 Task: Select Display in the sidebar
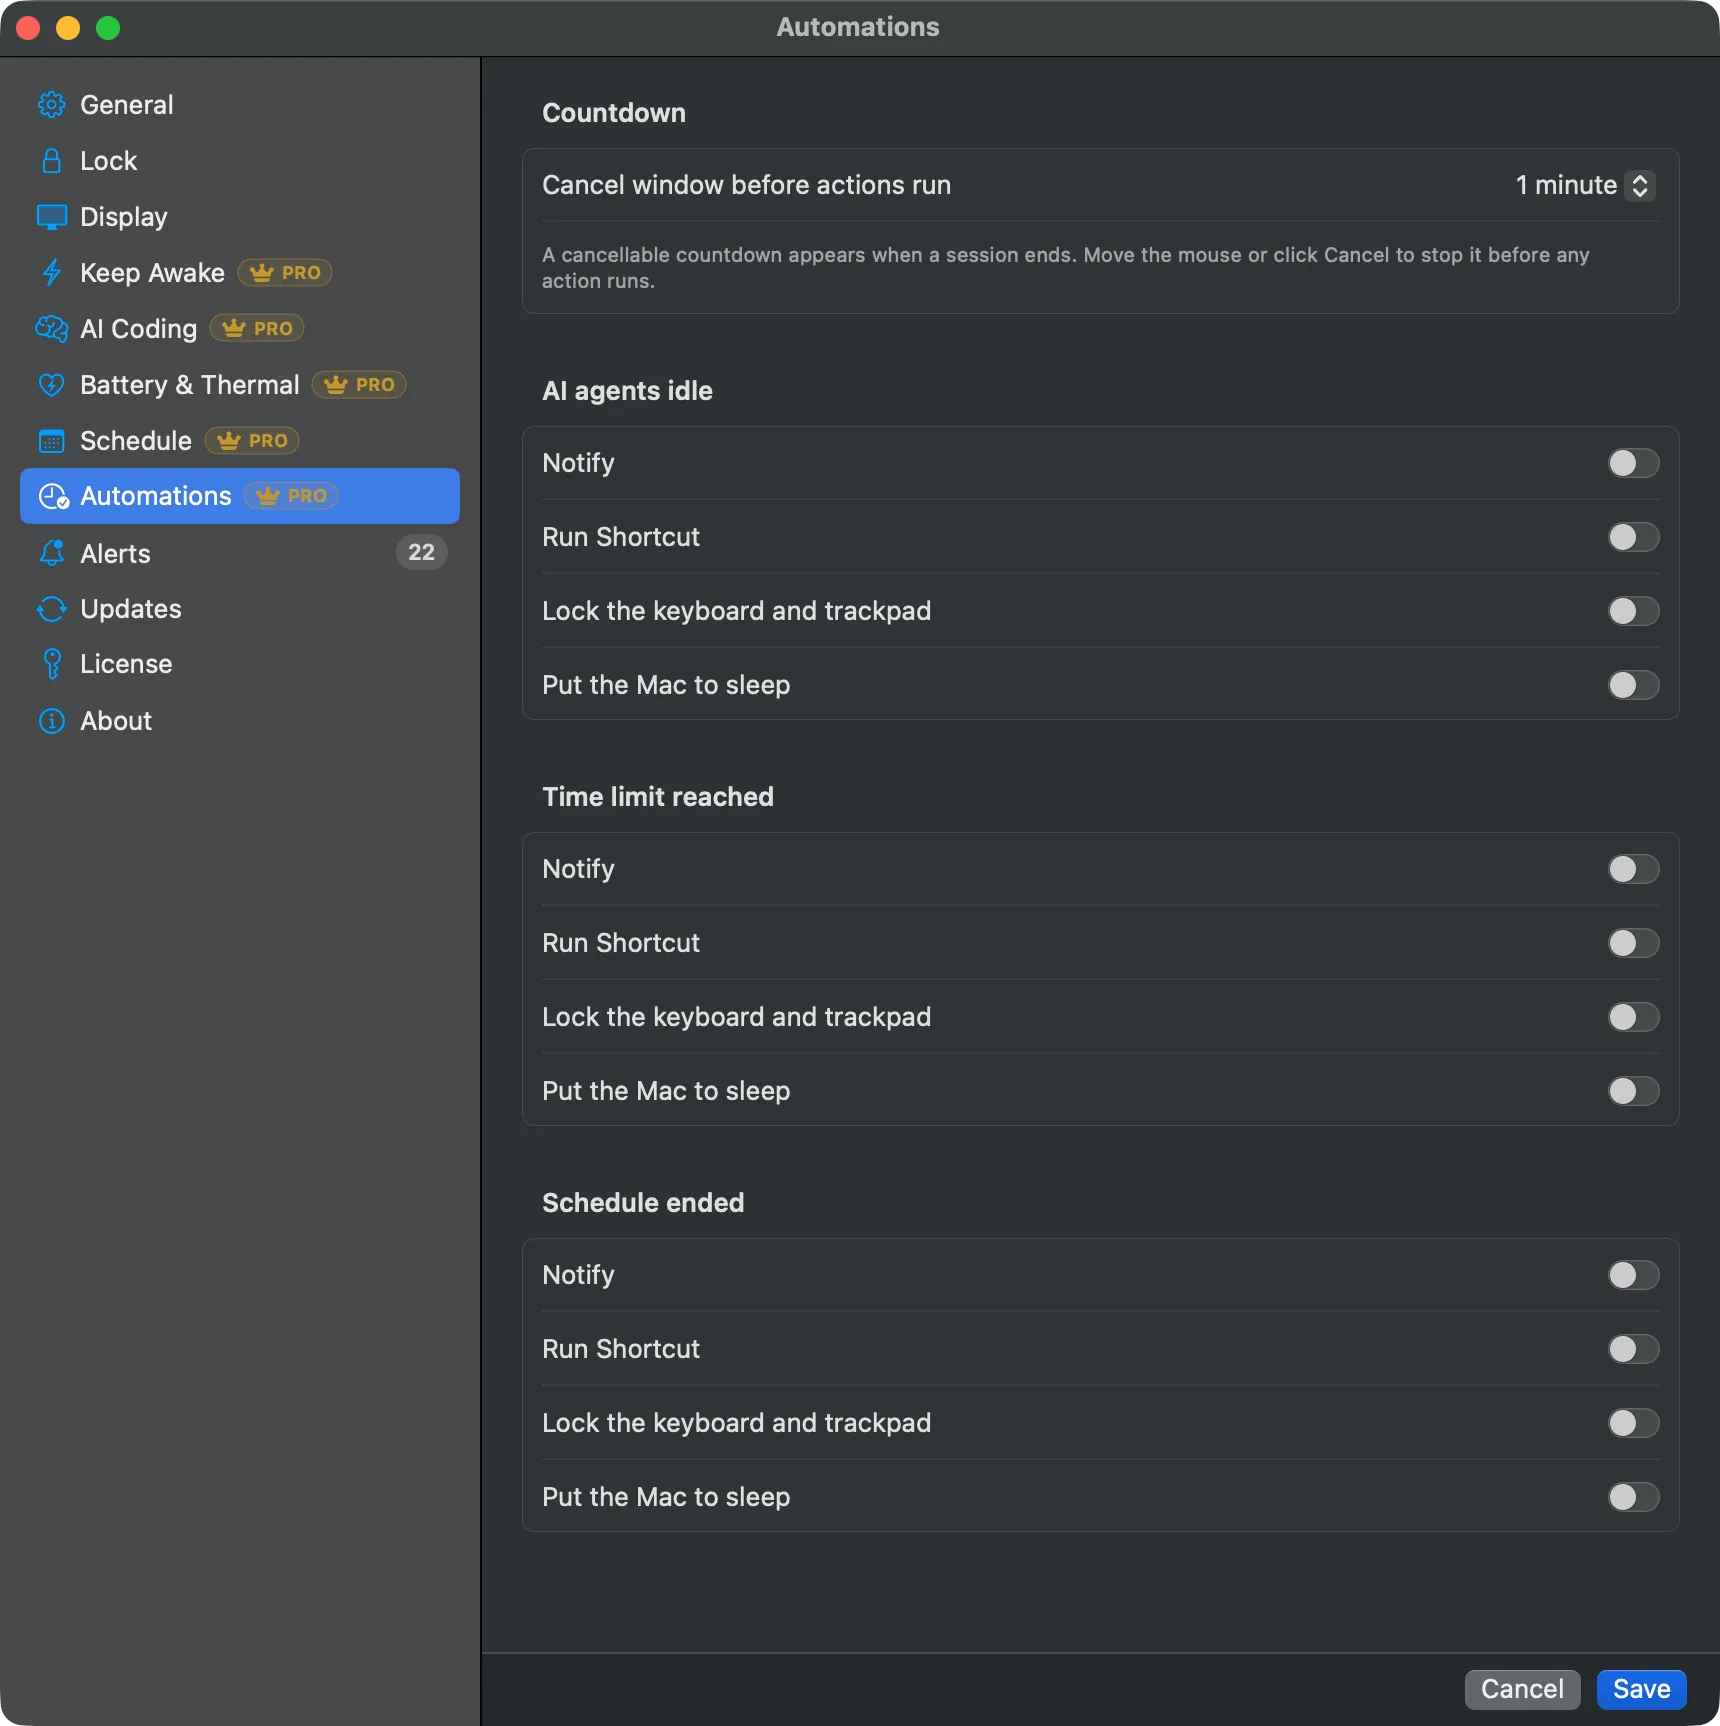tap(240, 217)
